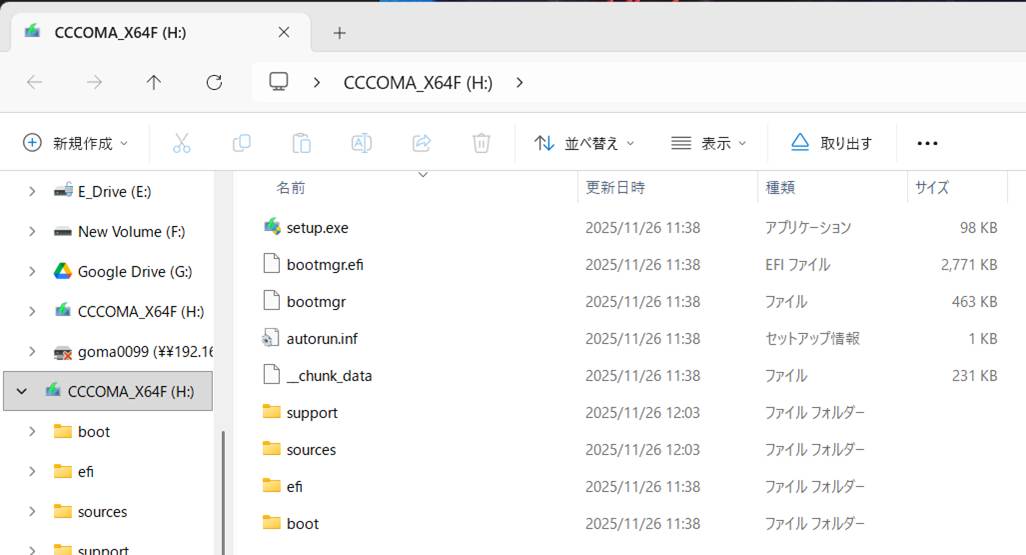
Task: Select the setup.exe file
Action: coord(317,228)
